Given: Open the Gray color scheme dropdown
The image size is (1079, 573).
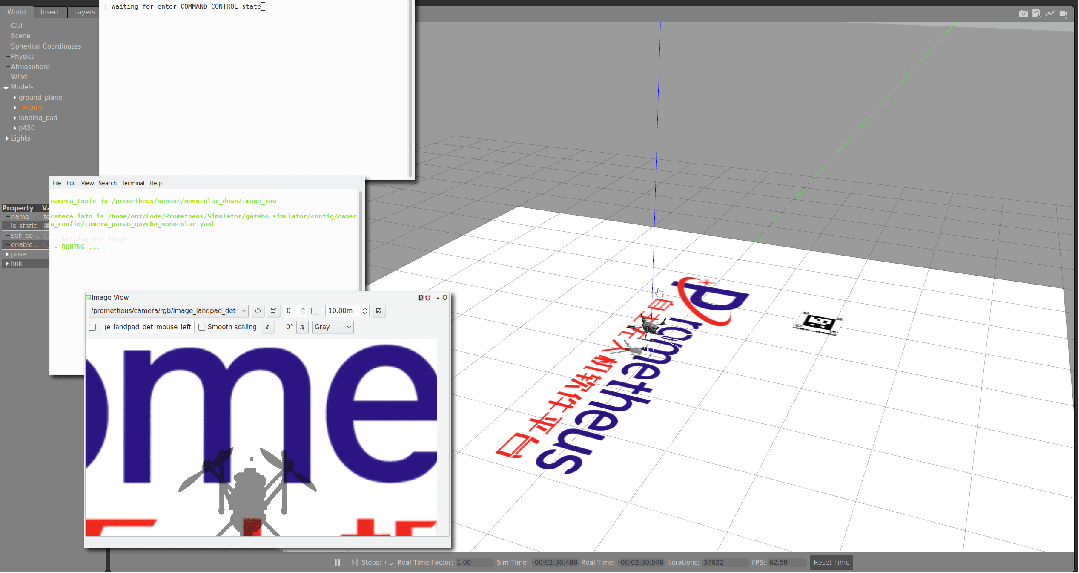Looking at the screenshot, I should (333, 327).
